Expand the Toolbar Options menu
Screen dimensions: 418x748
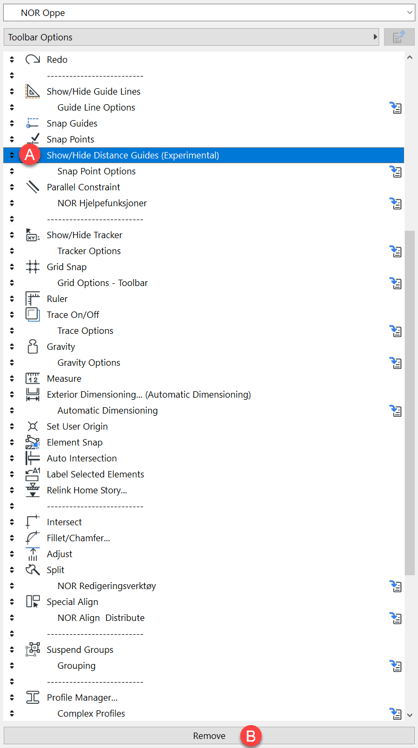(x=192, y=37)
